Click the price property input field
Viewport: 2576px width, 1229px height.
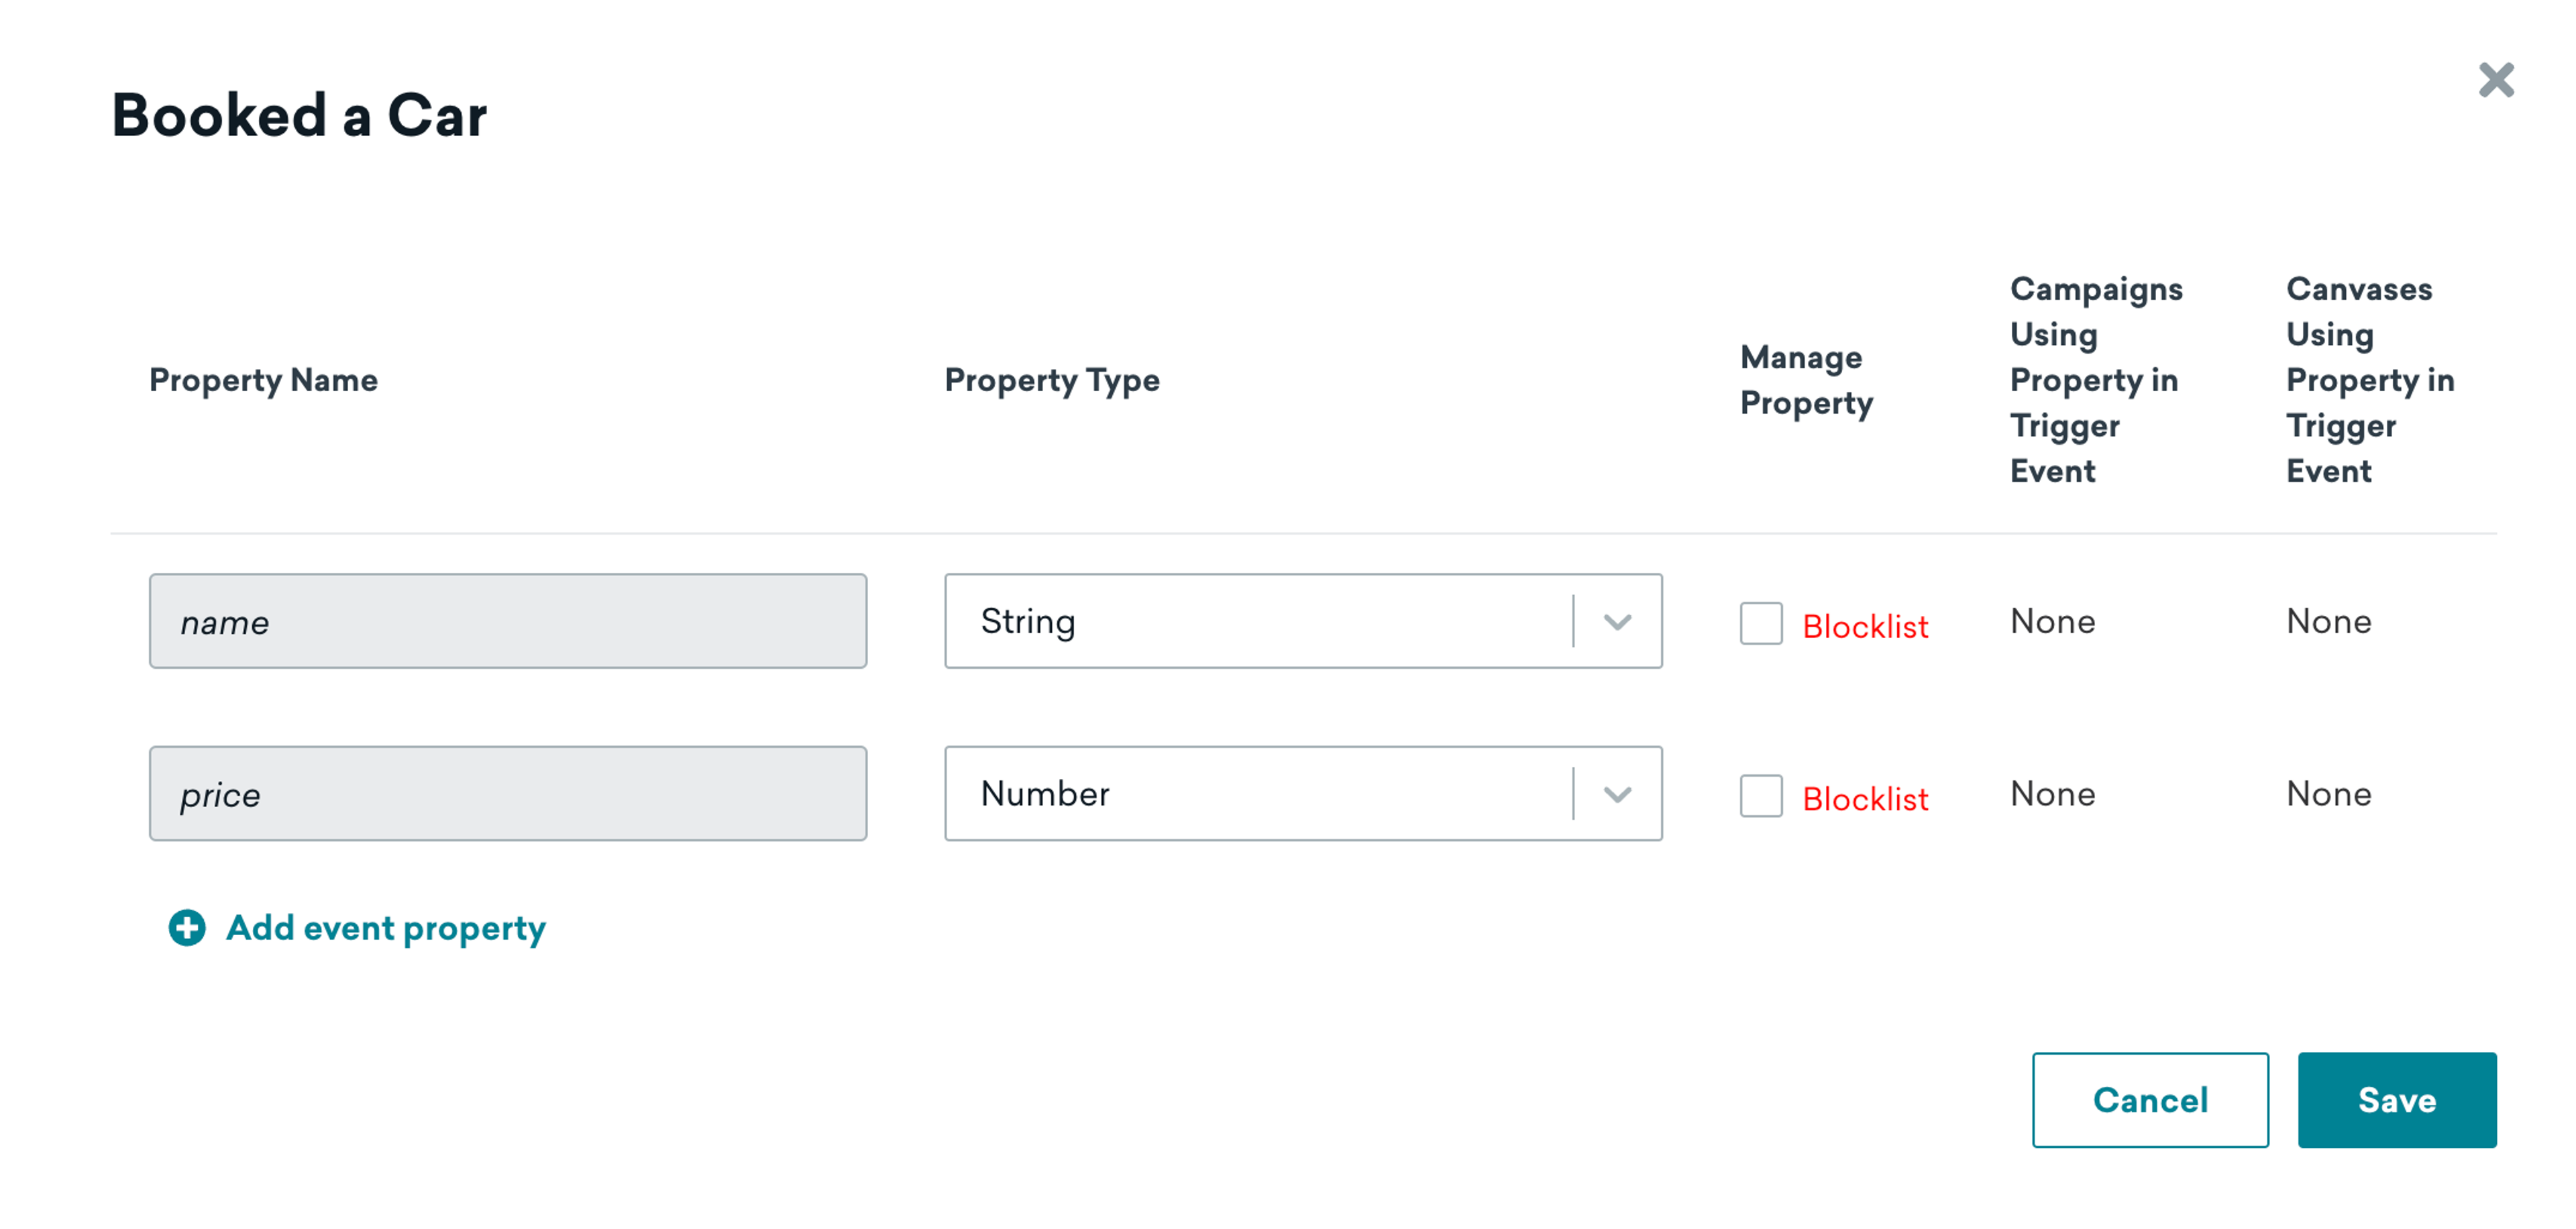[x=507, y=793]
